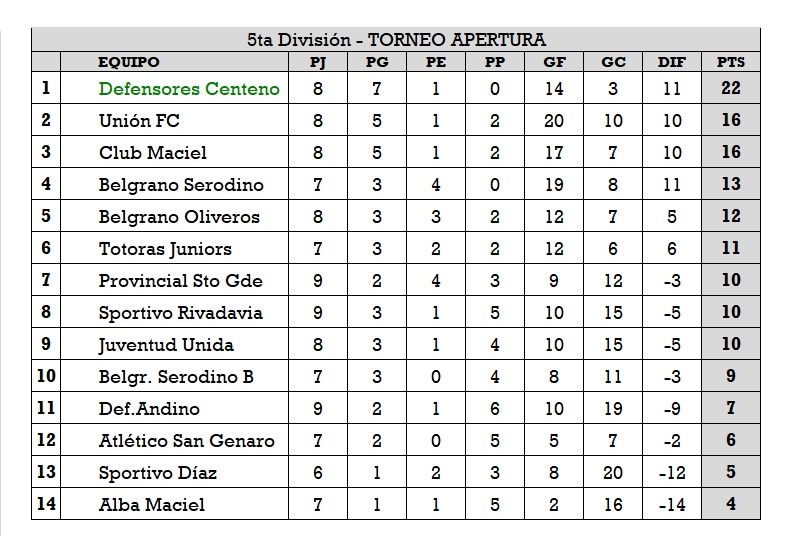This screenshot has height=536, width=799.
Task: Click the EQUIPO column header
Action: pos(128,62)
